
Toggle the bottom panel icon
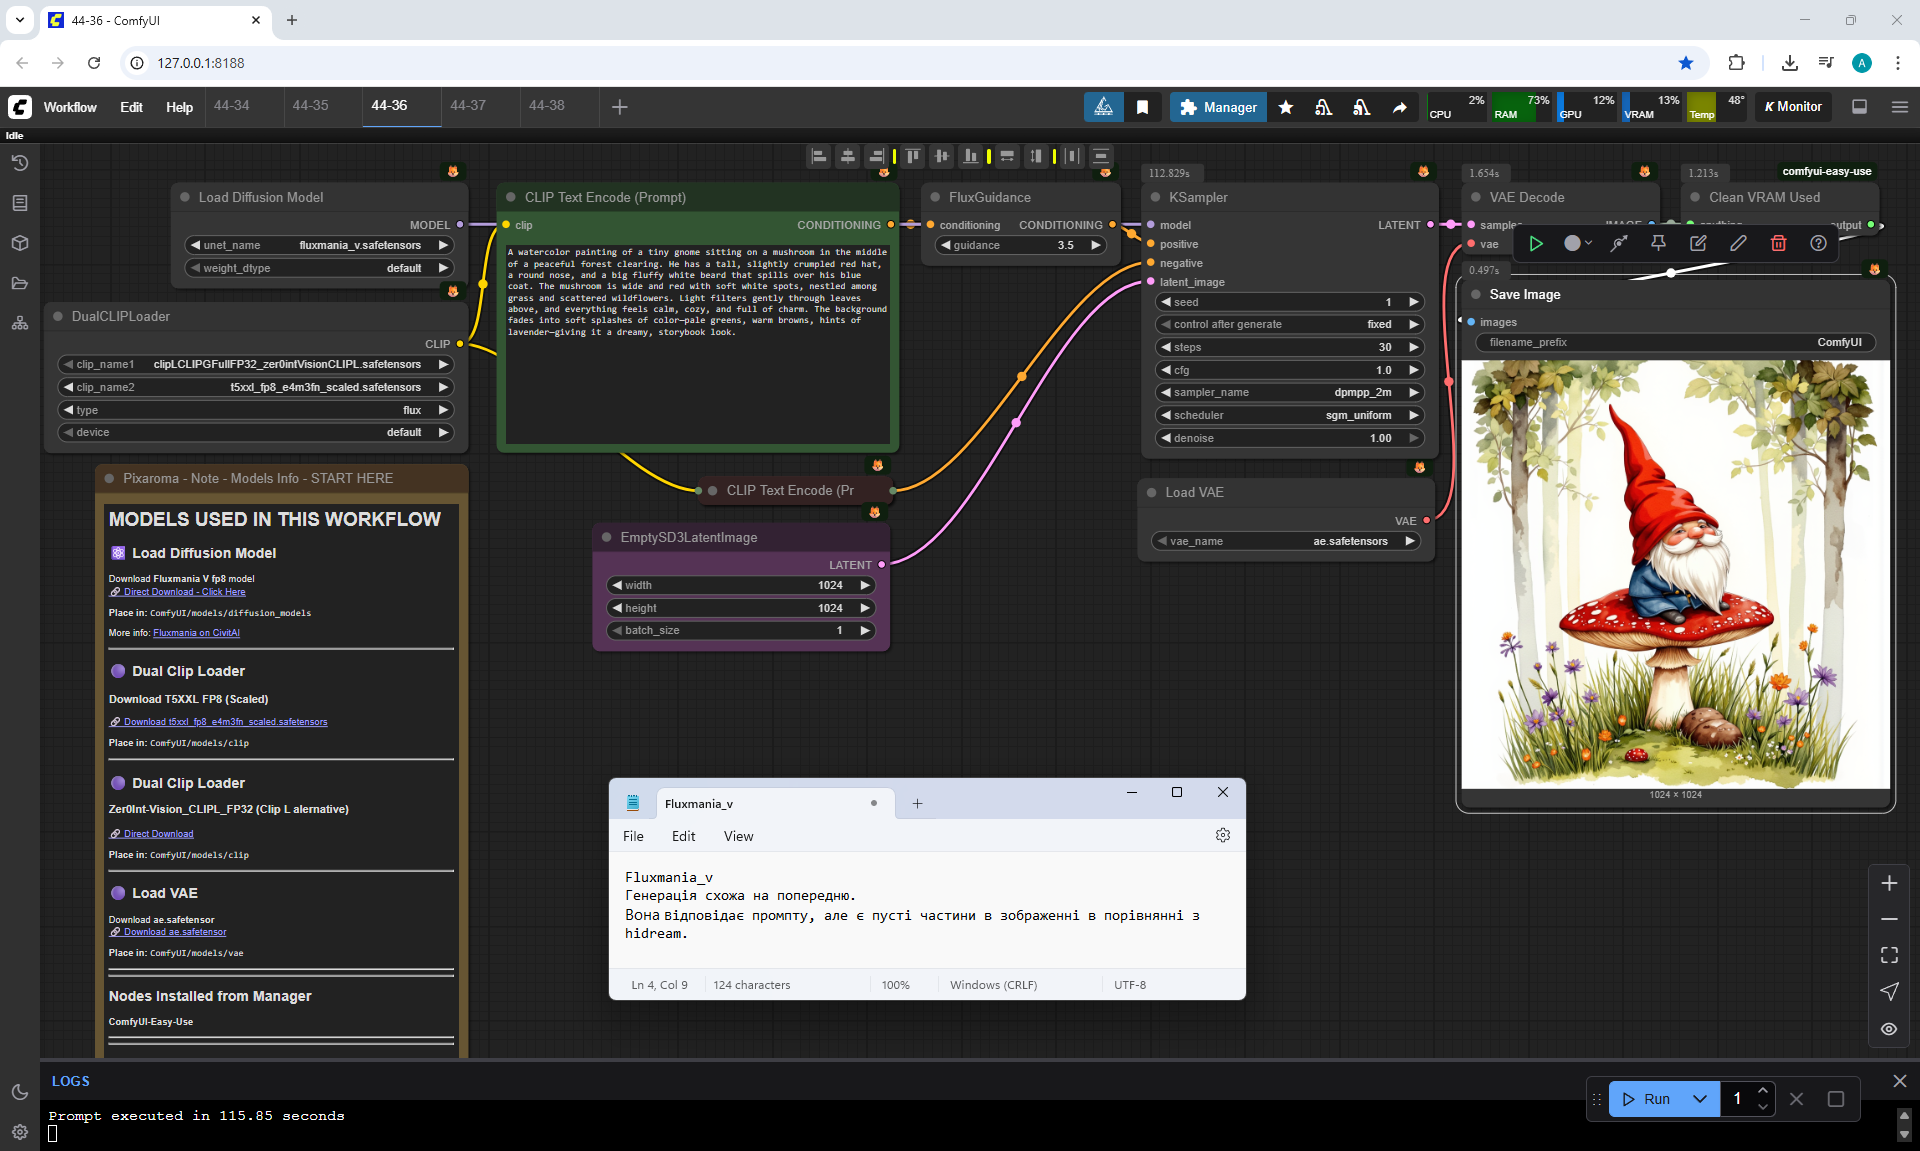coord(1859,107)
